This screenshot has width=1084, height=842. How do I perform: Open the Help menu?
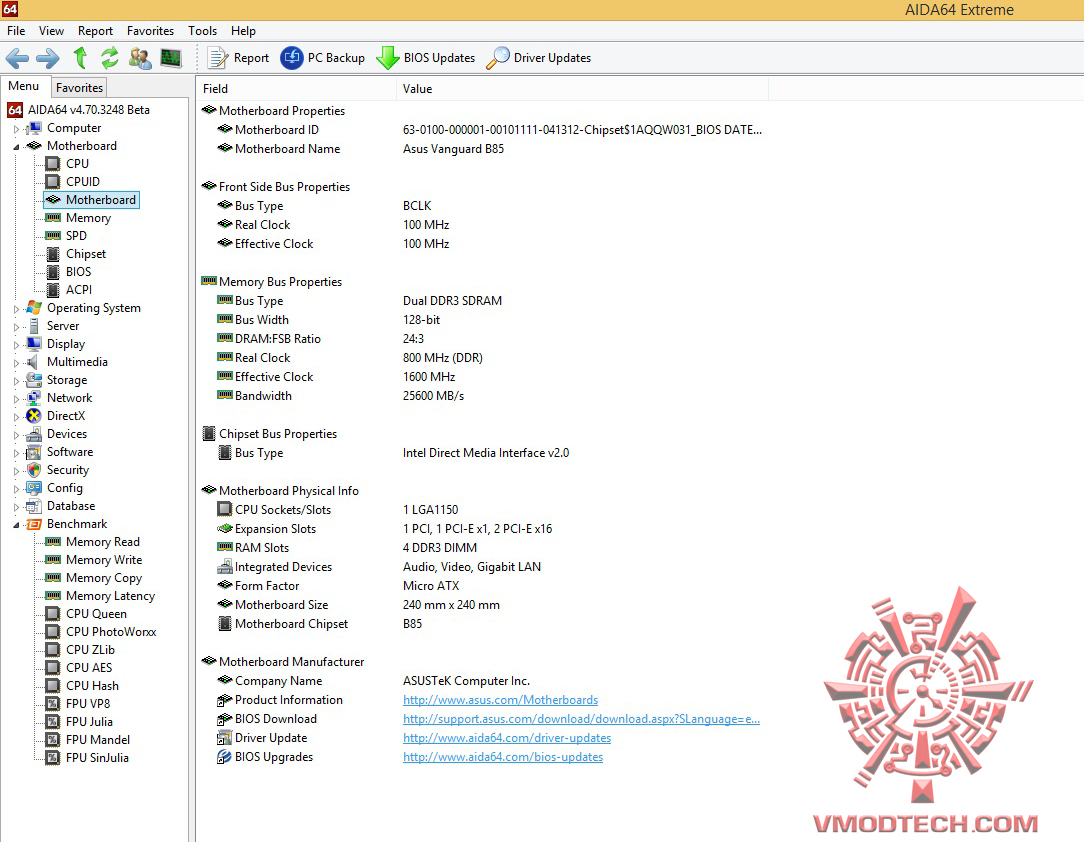[x=243, y=30]
